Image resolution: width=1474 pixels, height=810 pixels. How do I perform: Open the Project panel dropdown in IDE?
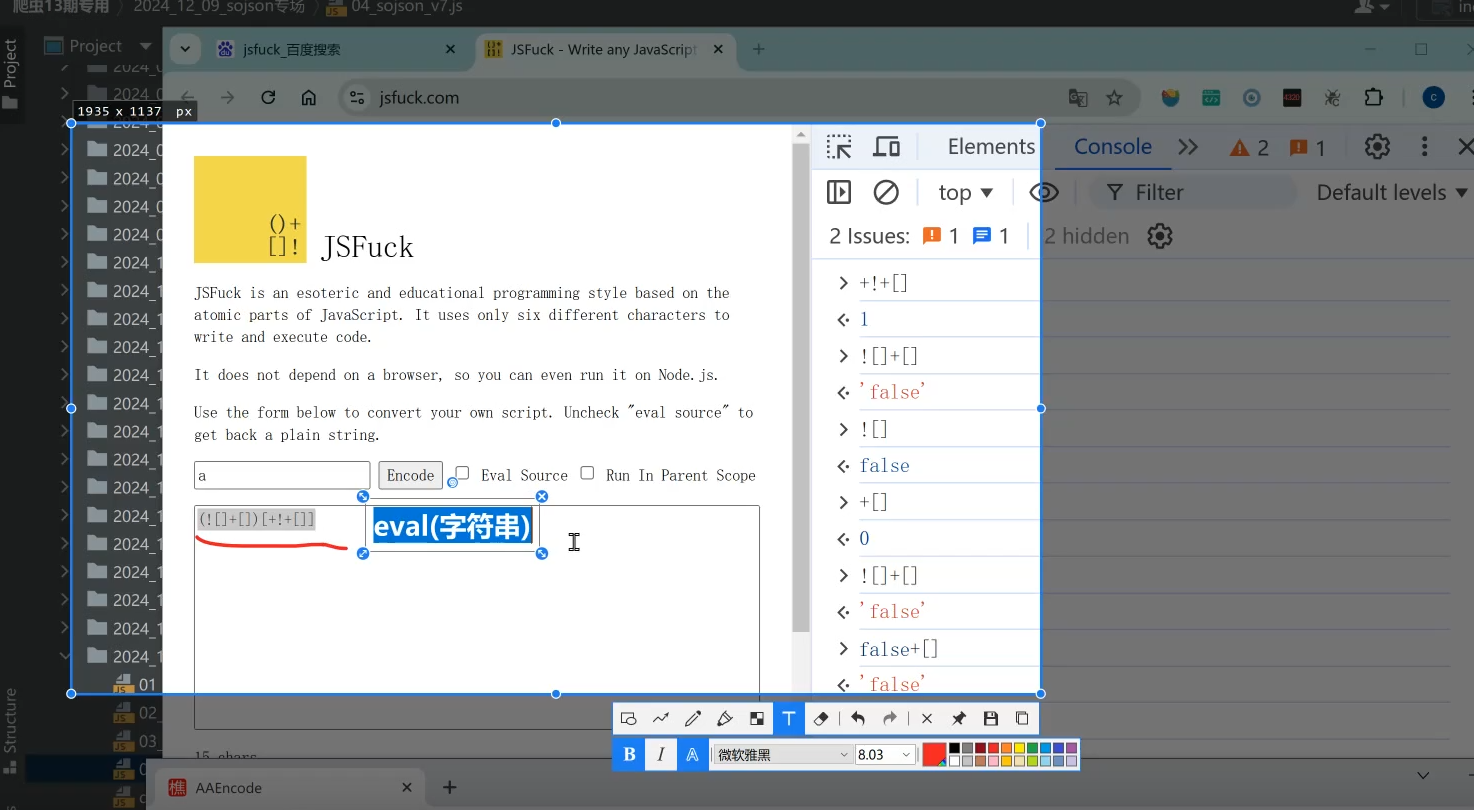[146, 46]
